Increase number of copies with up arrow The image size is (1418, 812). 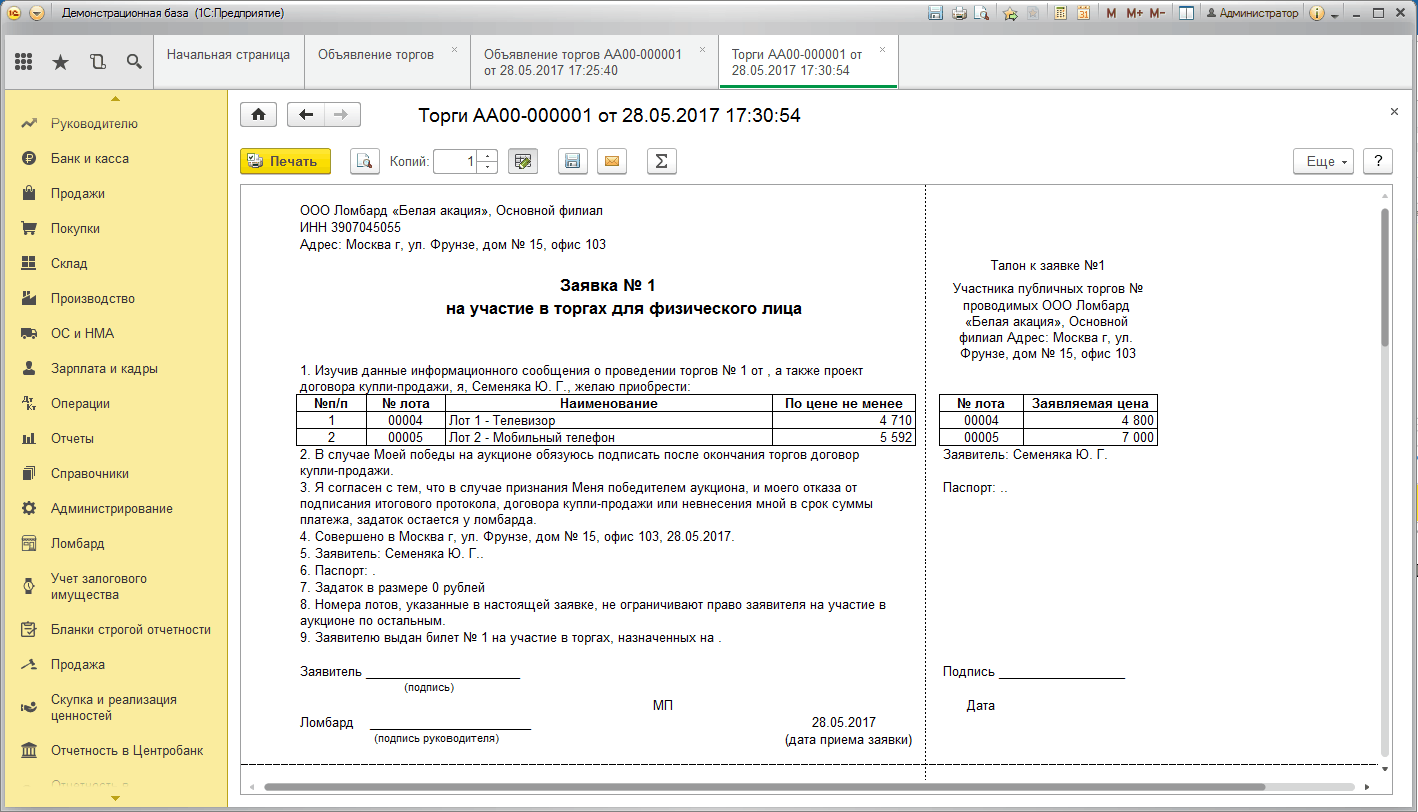point(487,155)
